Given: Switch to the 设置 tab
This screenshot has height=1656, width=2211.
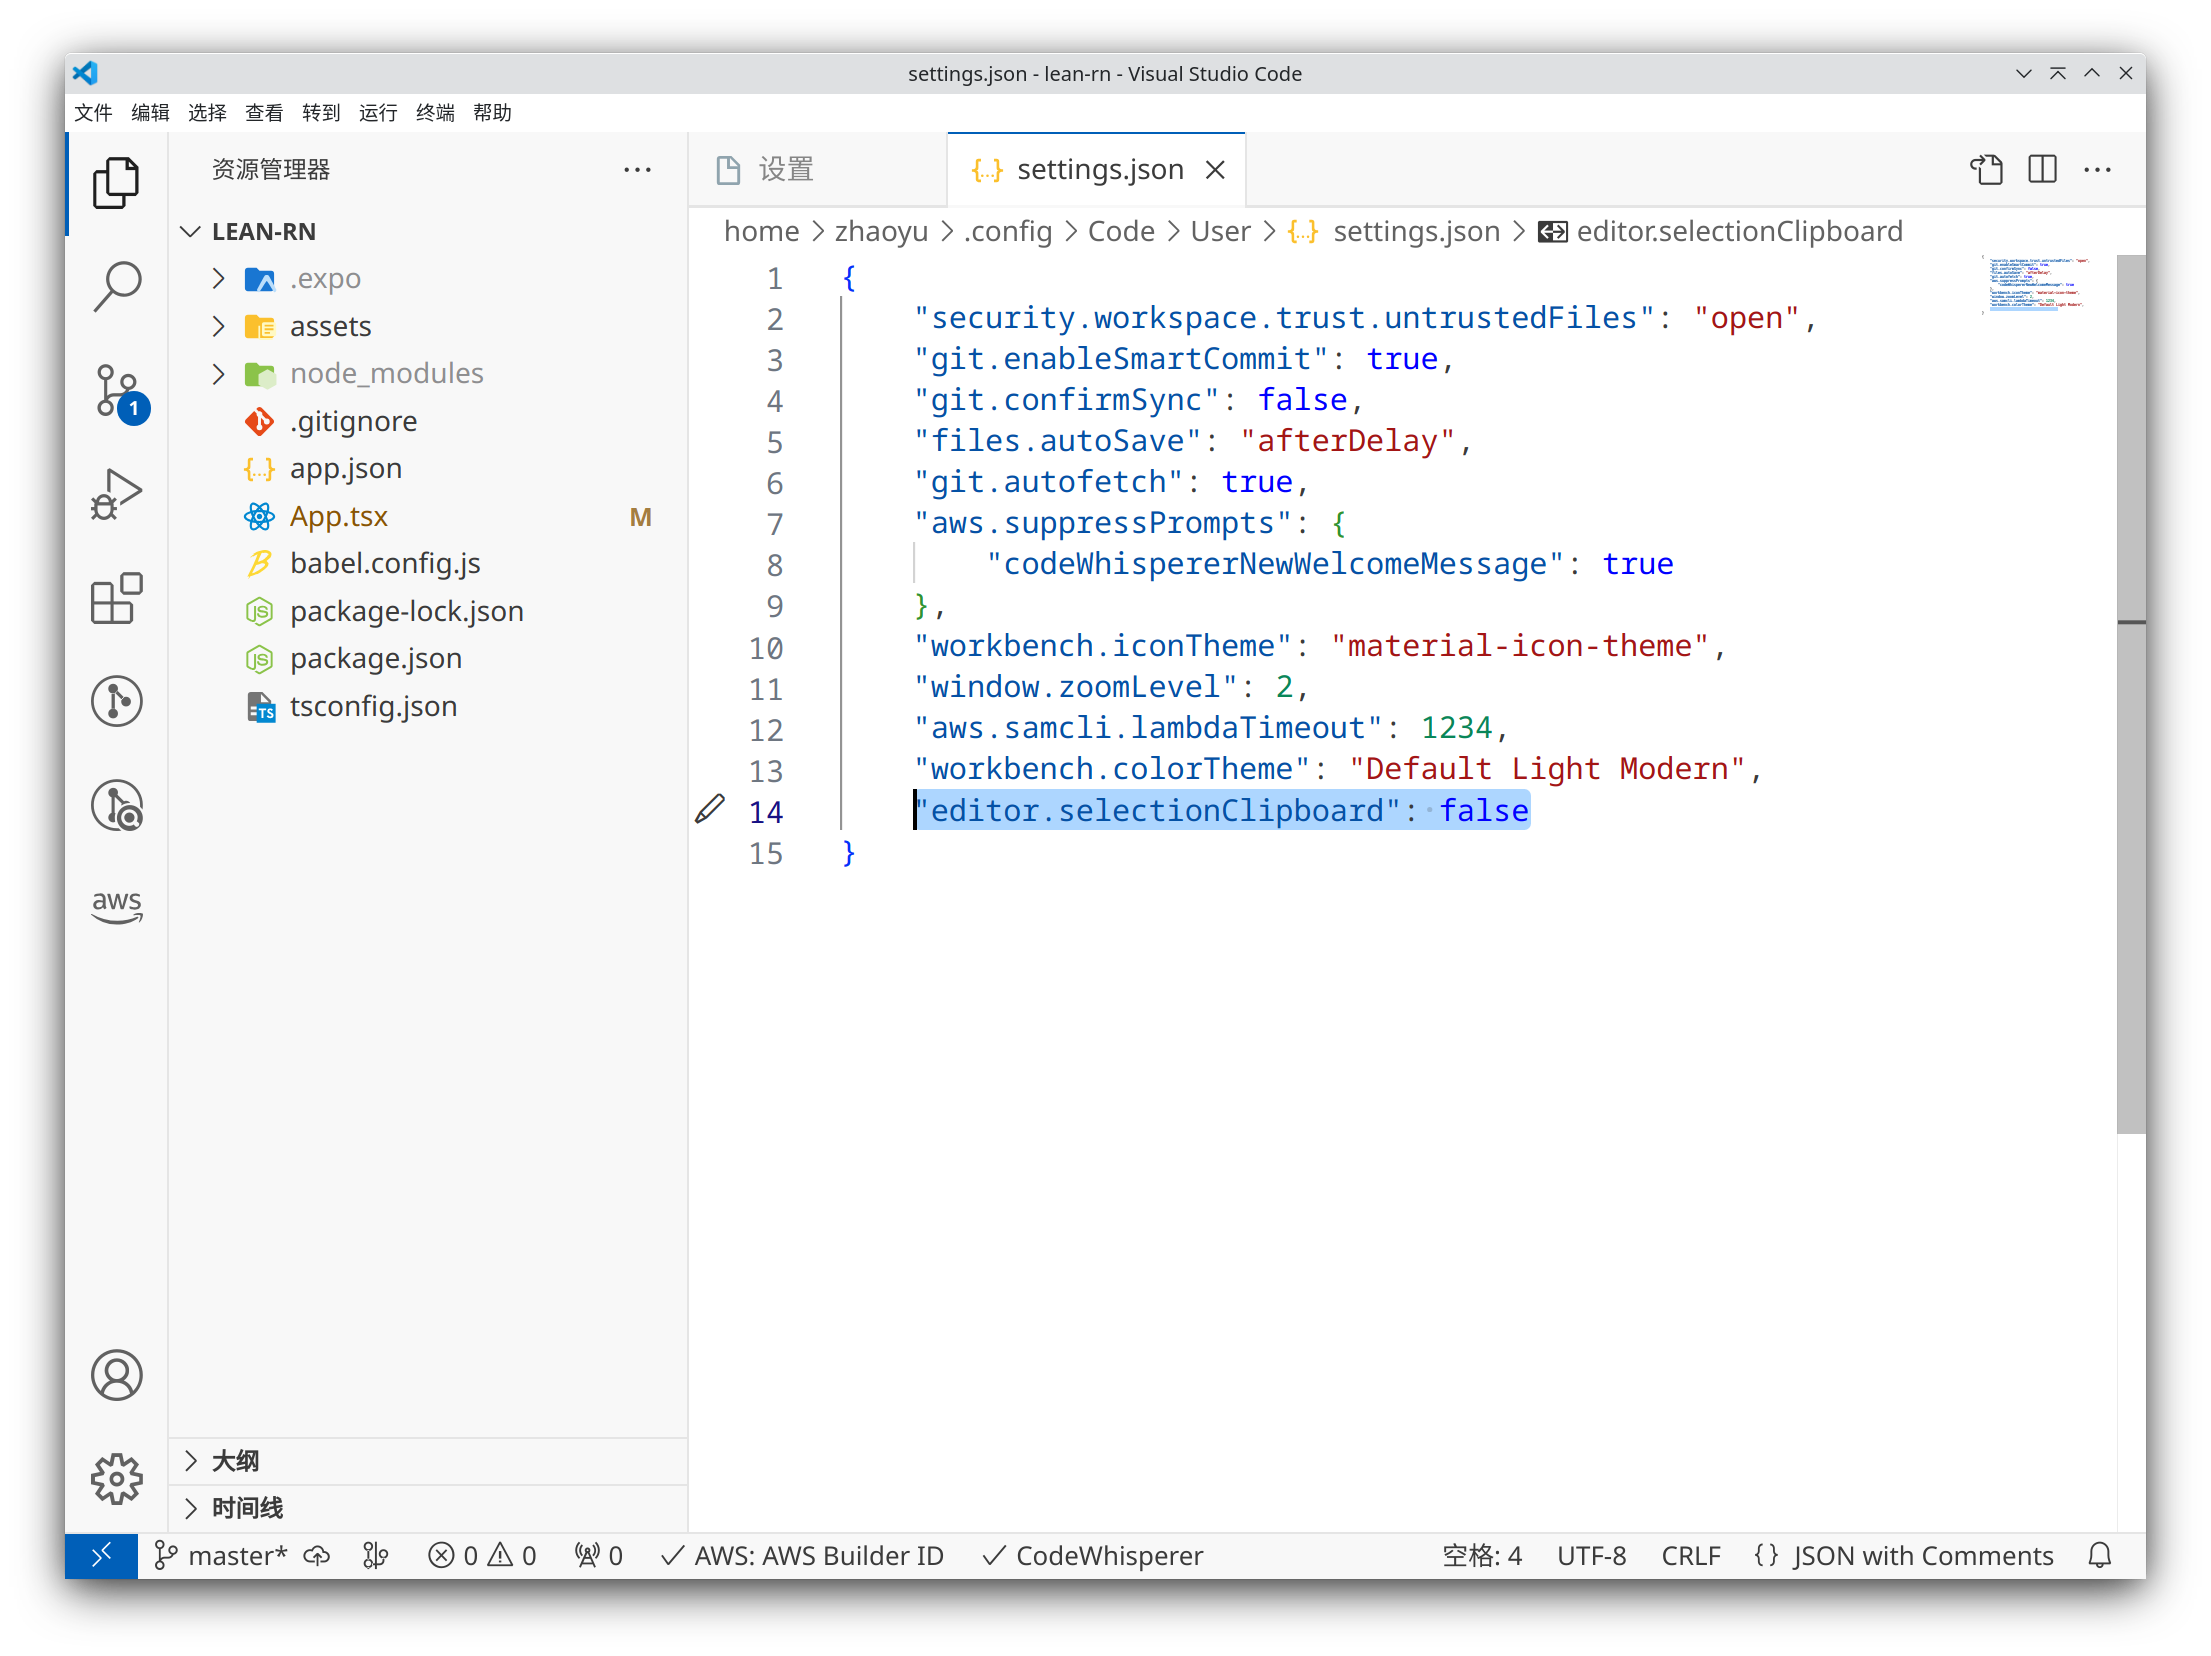Looking at the screenshot, I should point(785,169).
